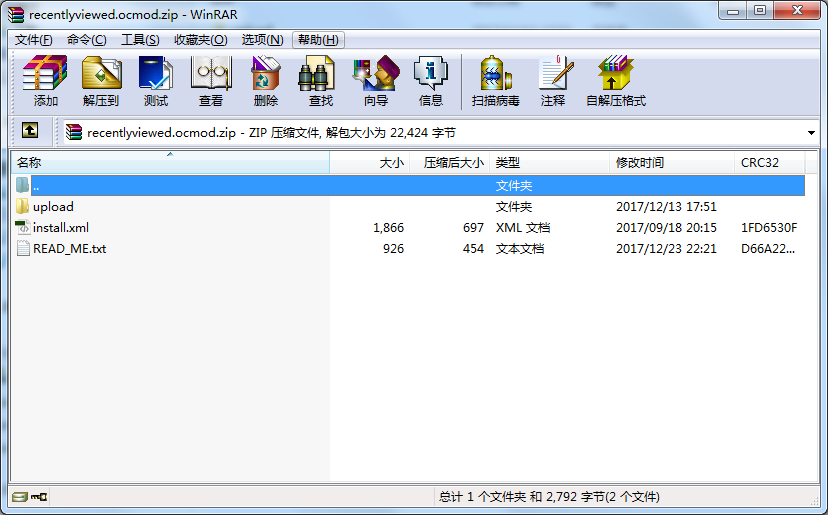Click the window resize grip corner
The image size is (828, 515).
[x=814, y=499]
